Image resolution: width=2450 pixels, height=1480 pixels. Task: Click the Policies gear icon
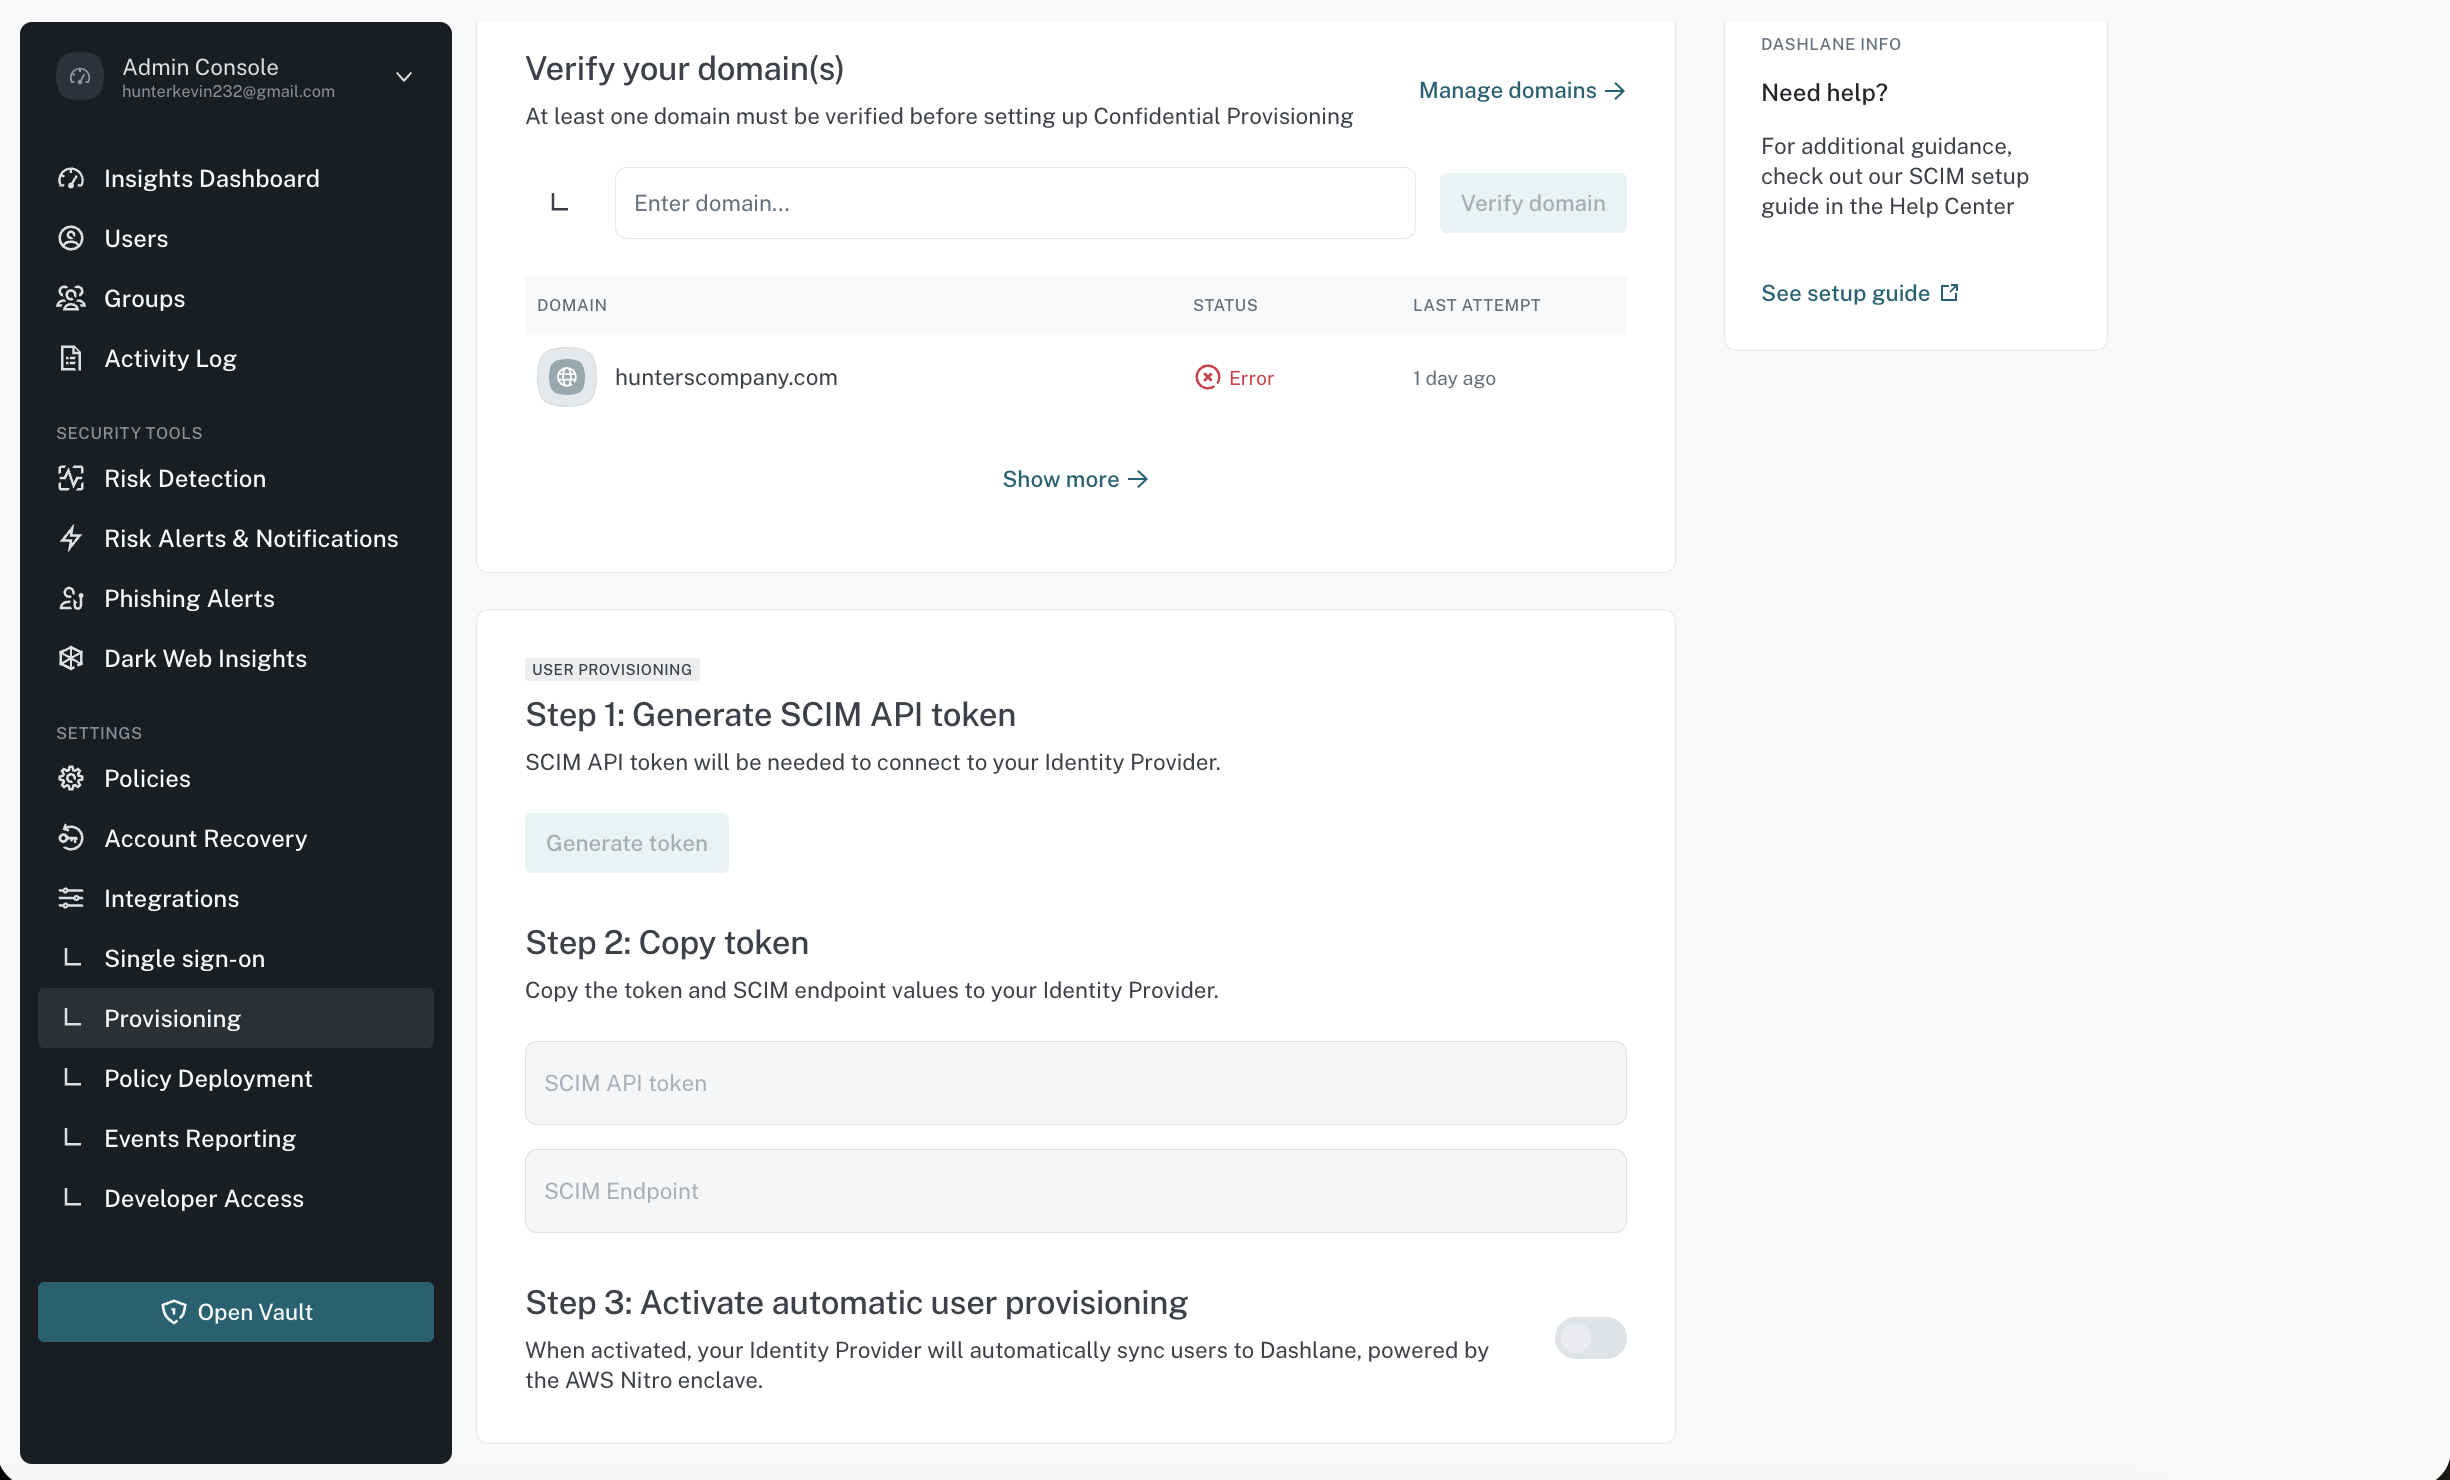coord(71,778)
